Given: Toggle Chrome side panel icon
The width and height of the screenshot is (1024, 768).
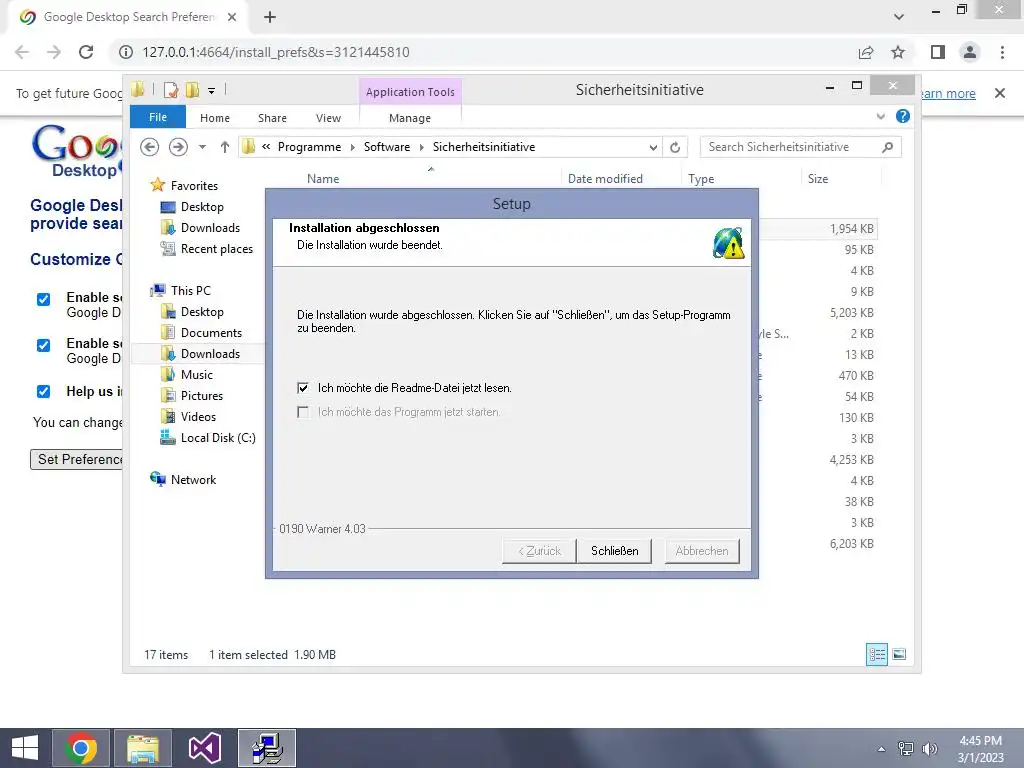Looking at the screenshot, I should [x=938, y=52].
